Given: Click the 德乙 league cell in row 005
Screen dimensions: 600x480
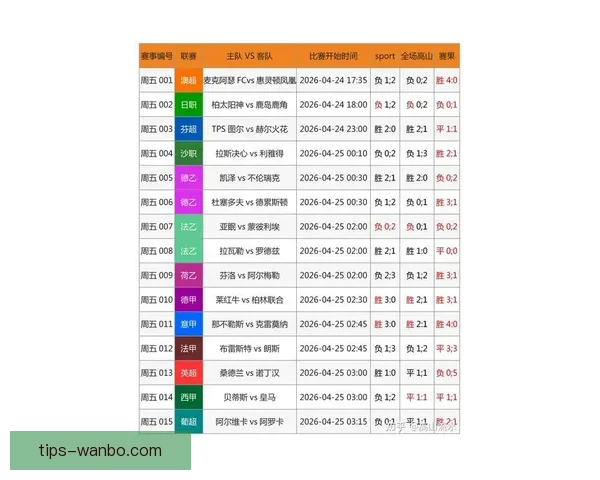Looking at the screenshot, I should tap(189, 178).
